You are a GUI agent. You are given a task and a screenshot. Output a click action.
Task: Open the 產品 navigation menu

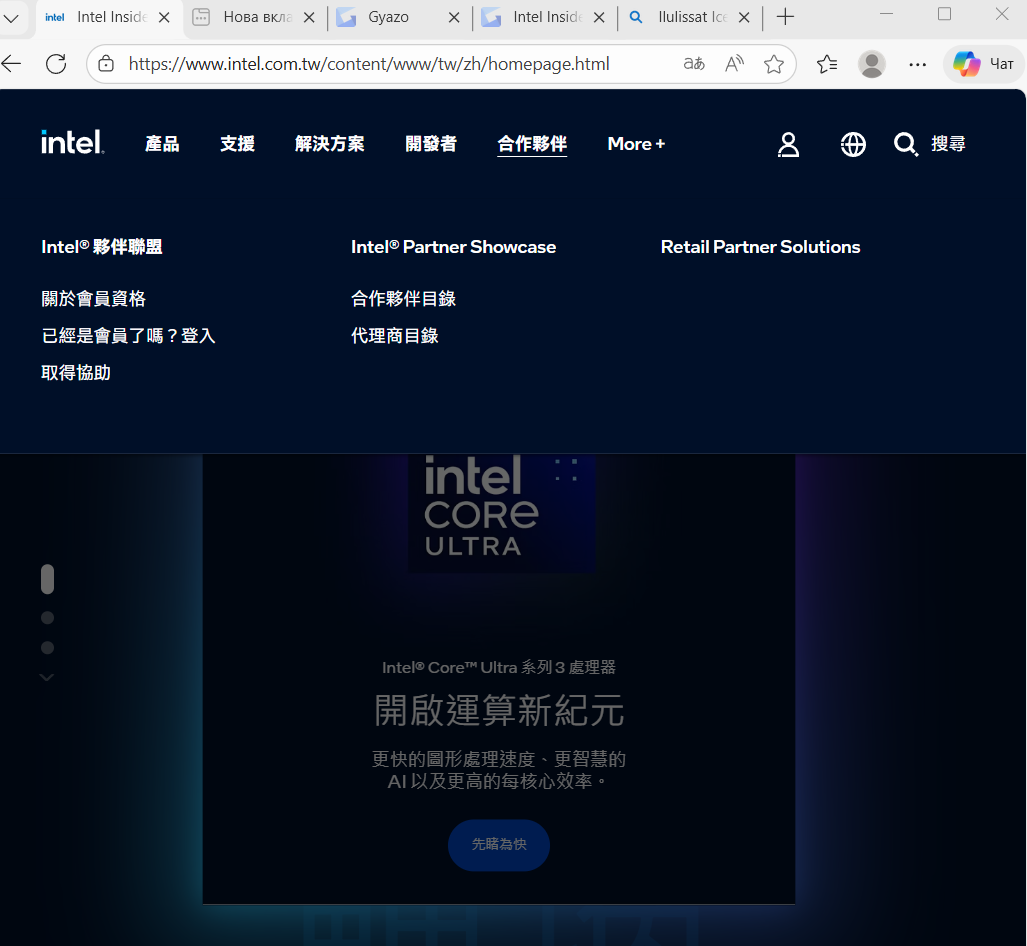162,143
